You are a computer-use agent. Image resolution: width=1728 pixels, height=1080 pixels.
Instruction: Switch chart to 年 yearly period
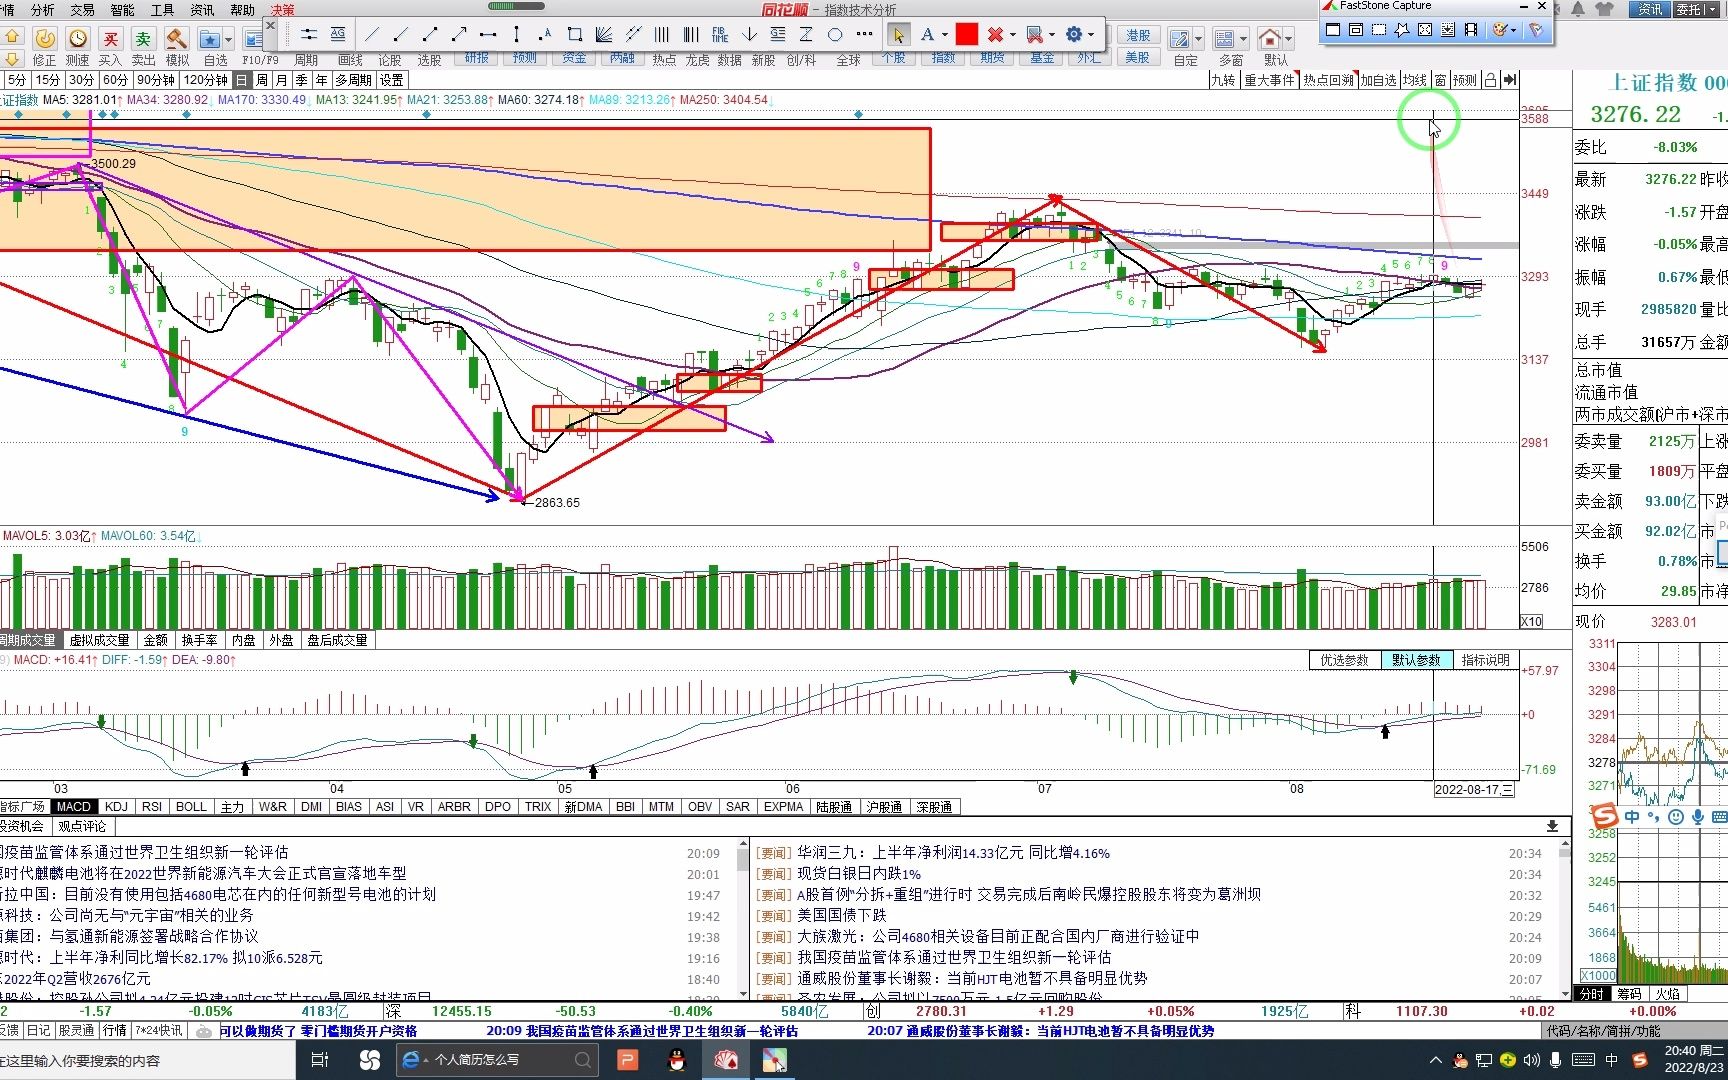click(x=322, y=80)
